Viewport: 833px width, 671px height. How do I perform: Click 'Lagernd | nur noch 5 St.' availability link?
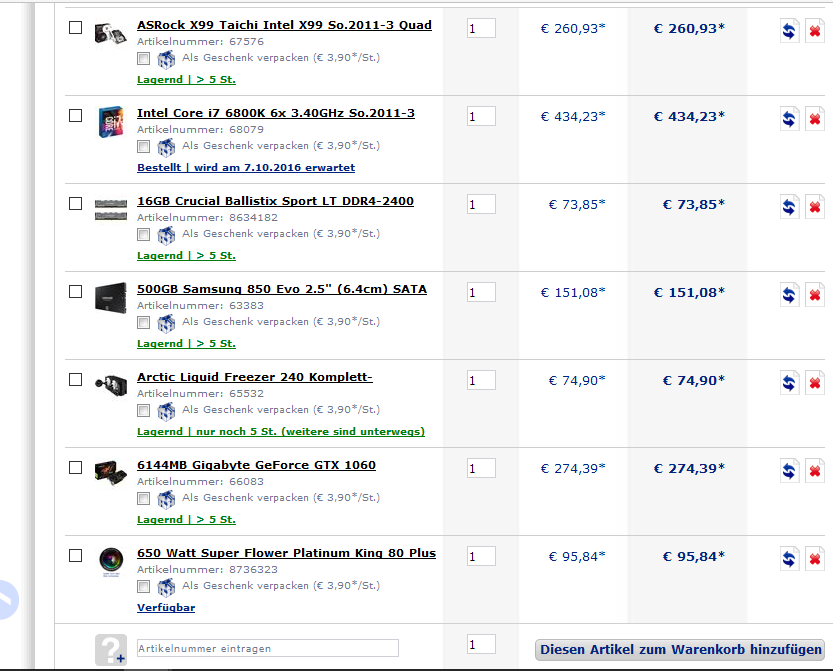tap(281, 432)
